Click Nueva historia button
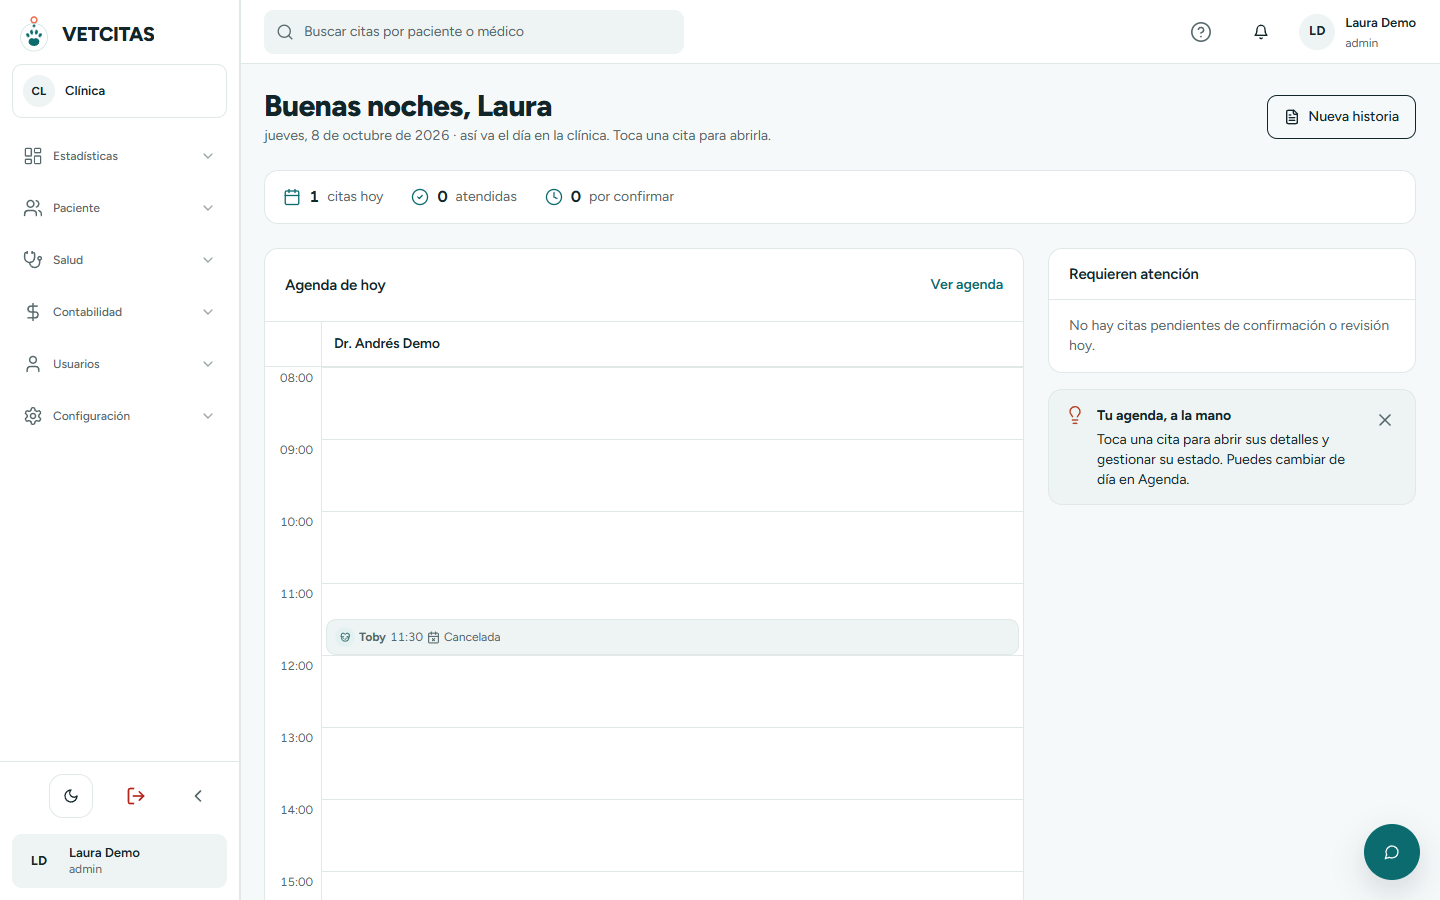Viewport: 1440px width, 900px height. pyautogui.click(x=1341, y=117)
